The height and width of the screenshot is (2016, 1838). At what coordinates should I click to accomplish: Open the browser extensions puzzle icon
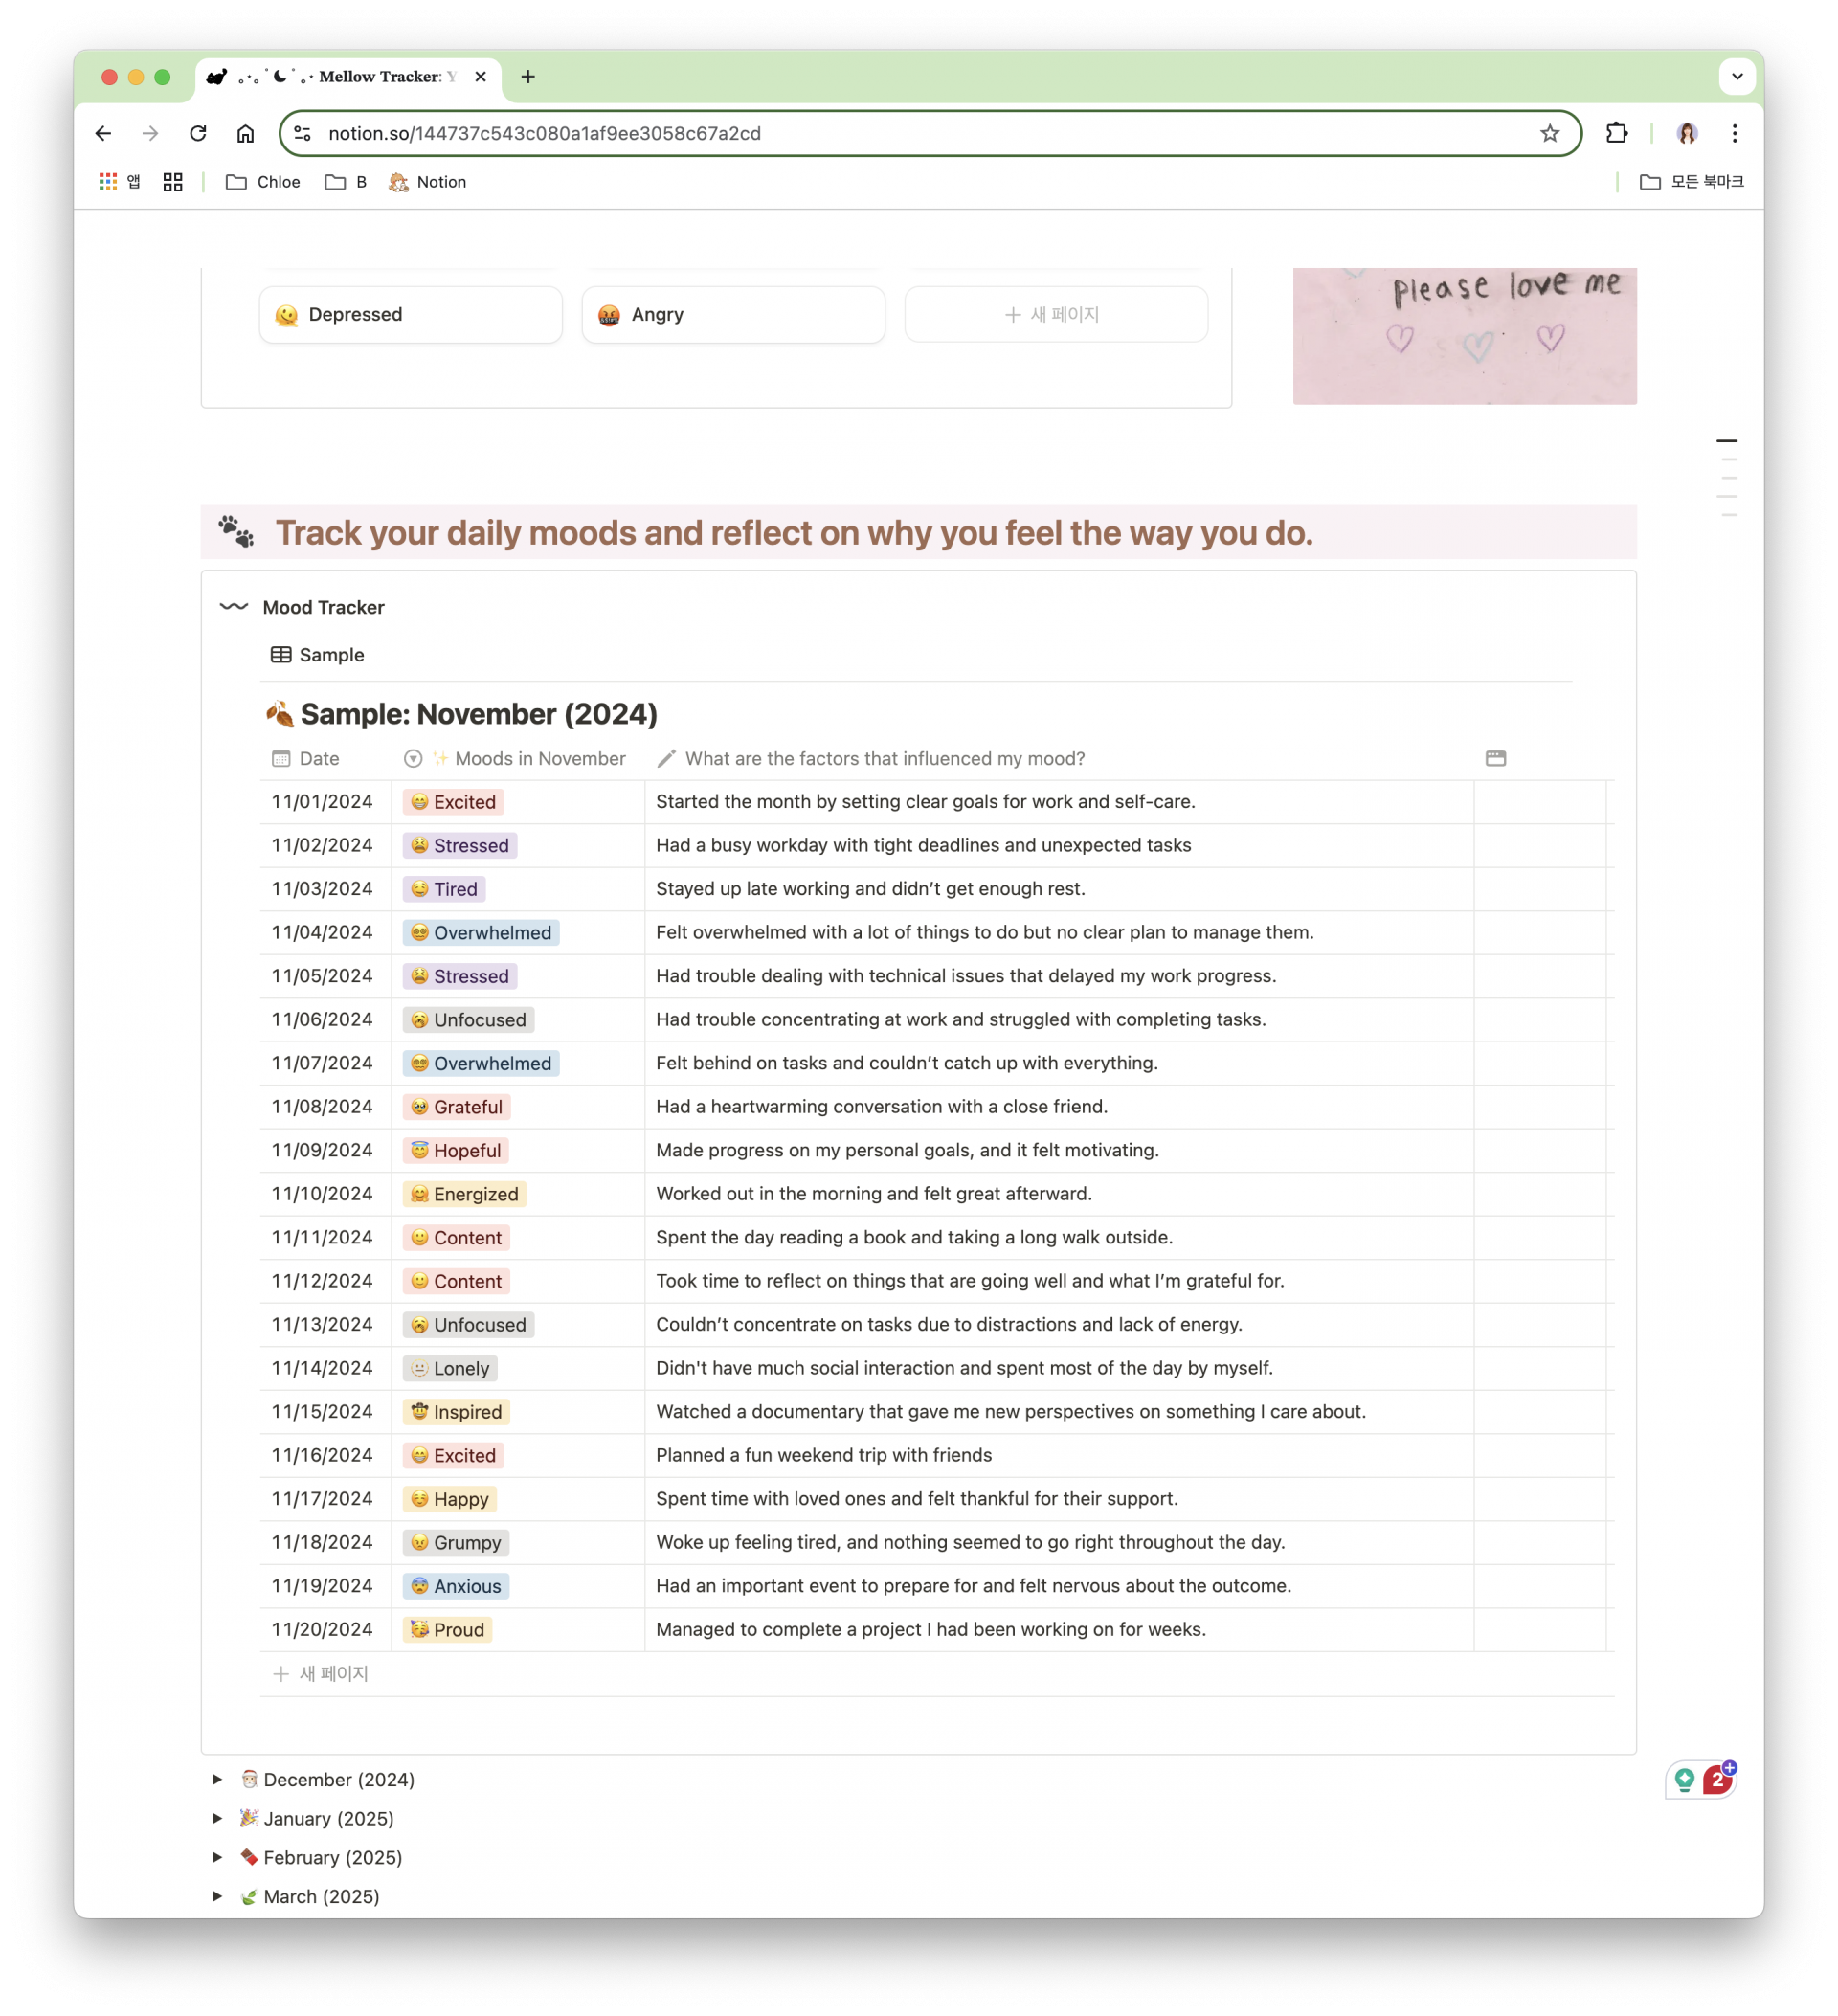tap(1616, 133)
